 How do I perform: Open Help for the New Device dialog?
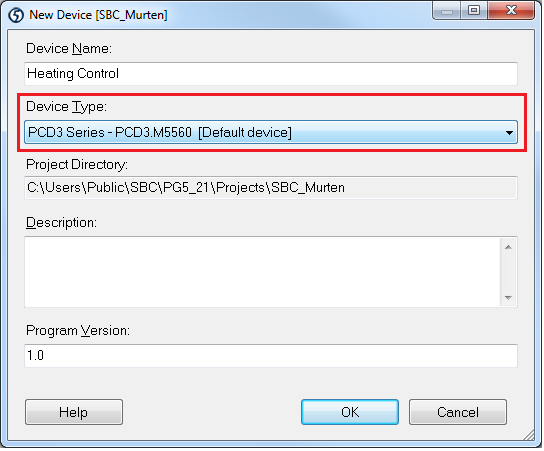[74, 412]
